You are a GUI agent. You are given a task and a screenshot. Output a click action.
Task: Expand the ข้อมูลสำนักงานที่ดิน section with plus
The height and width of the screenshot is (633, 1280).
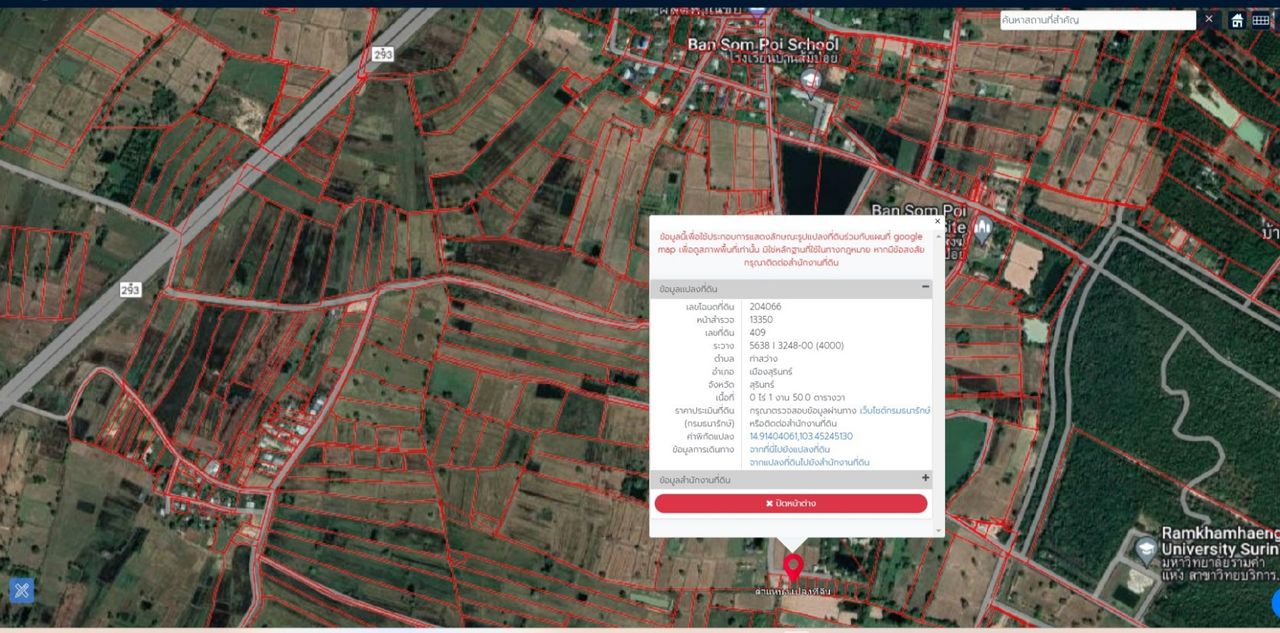(x=925, y=479)
